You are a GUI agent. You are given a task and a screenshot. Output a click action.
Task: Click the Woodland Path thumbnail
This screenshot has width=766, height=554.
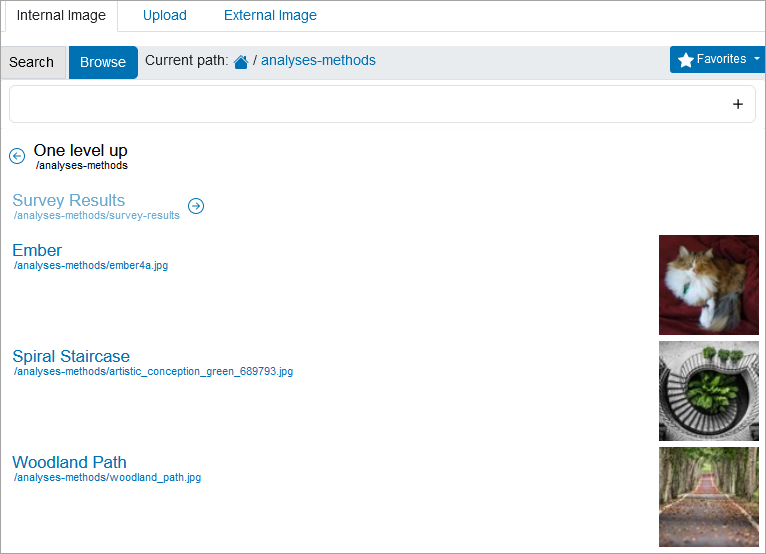[708, 497]
